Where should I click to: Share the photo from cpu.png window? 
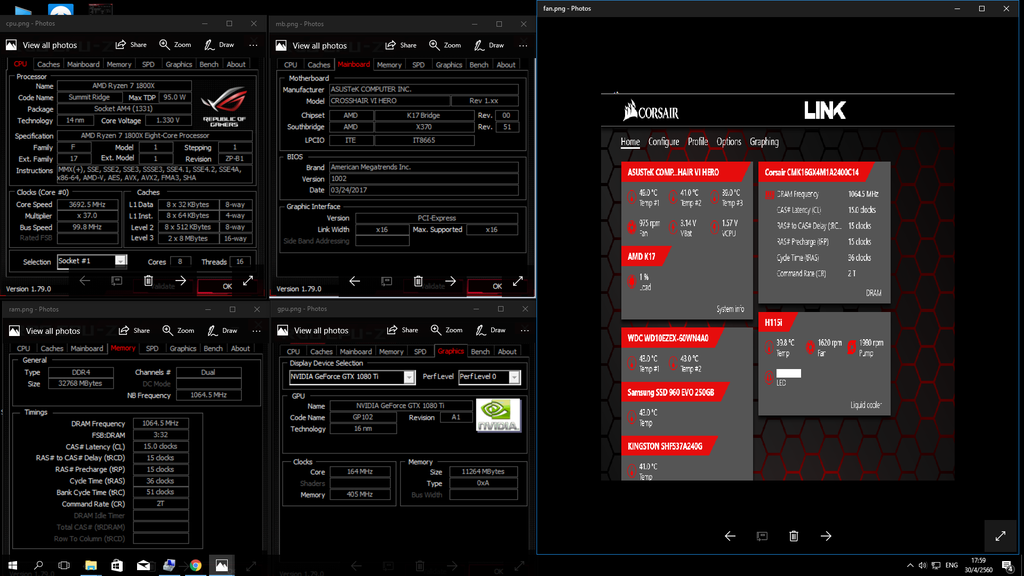(x=131, y=45)
